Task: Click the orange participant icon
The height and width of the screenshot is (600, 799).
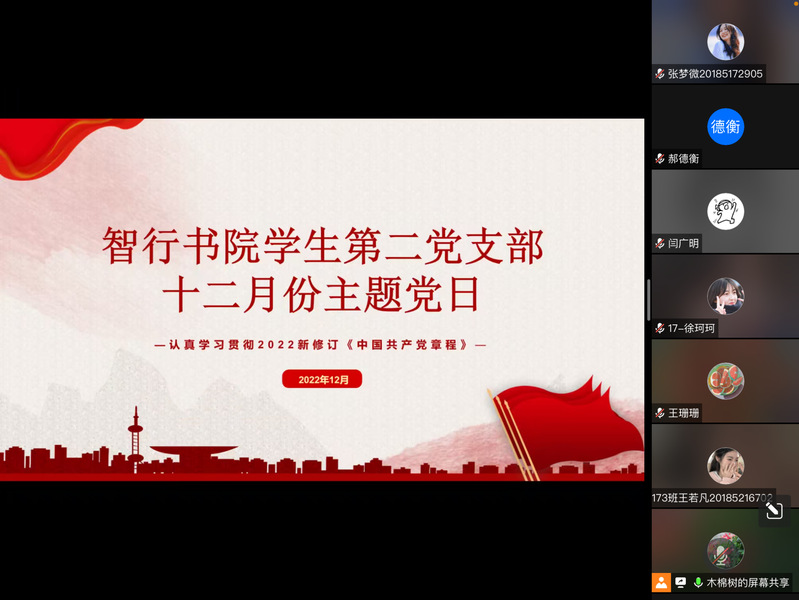Action: point(661,582)
